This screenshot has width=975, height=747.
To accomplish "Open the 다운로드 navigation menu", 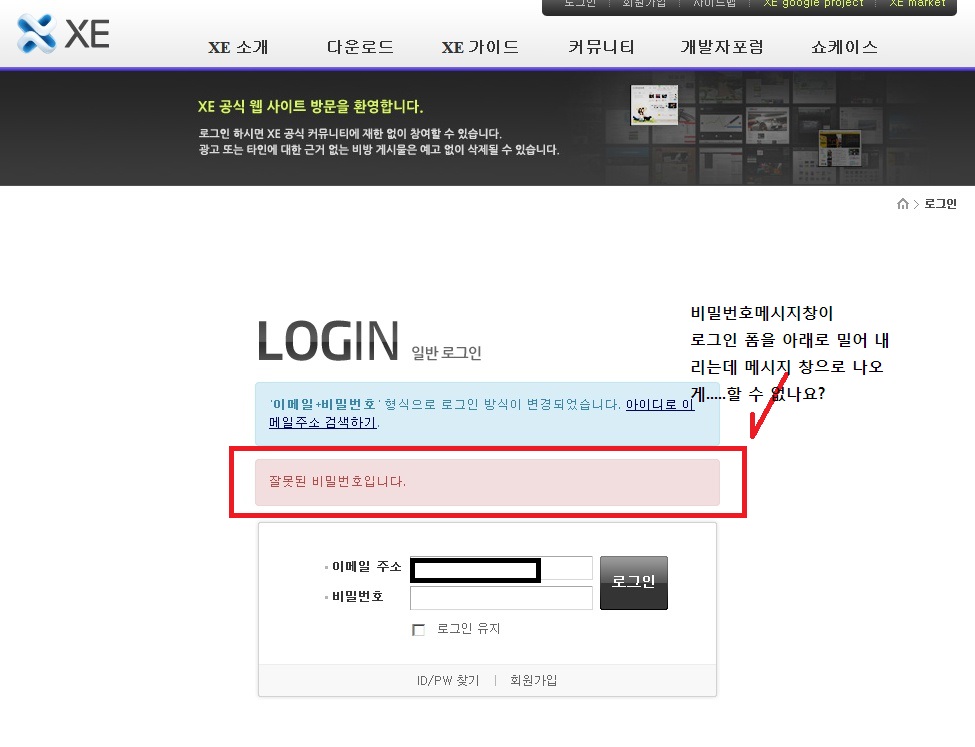I will pos(359,46).
